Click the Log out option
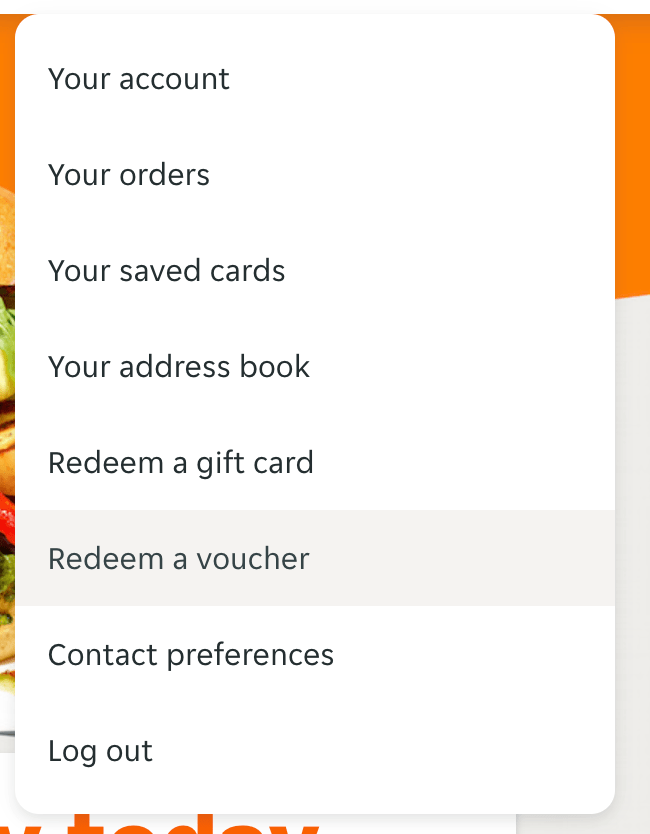Image resolution: width=650 pixels, height=834 pixels. click(x=100, y=750)
